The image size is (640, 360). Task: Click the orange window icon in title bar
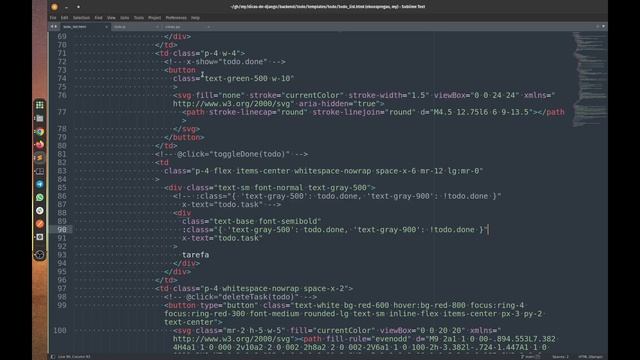pyautogui.click(x=54, y=7)
